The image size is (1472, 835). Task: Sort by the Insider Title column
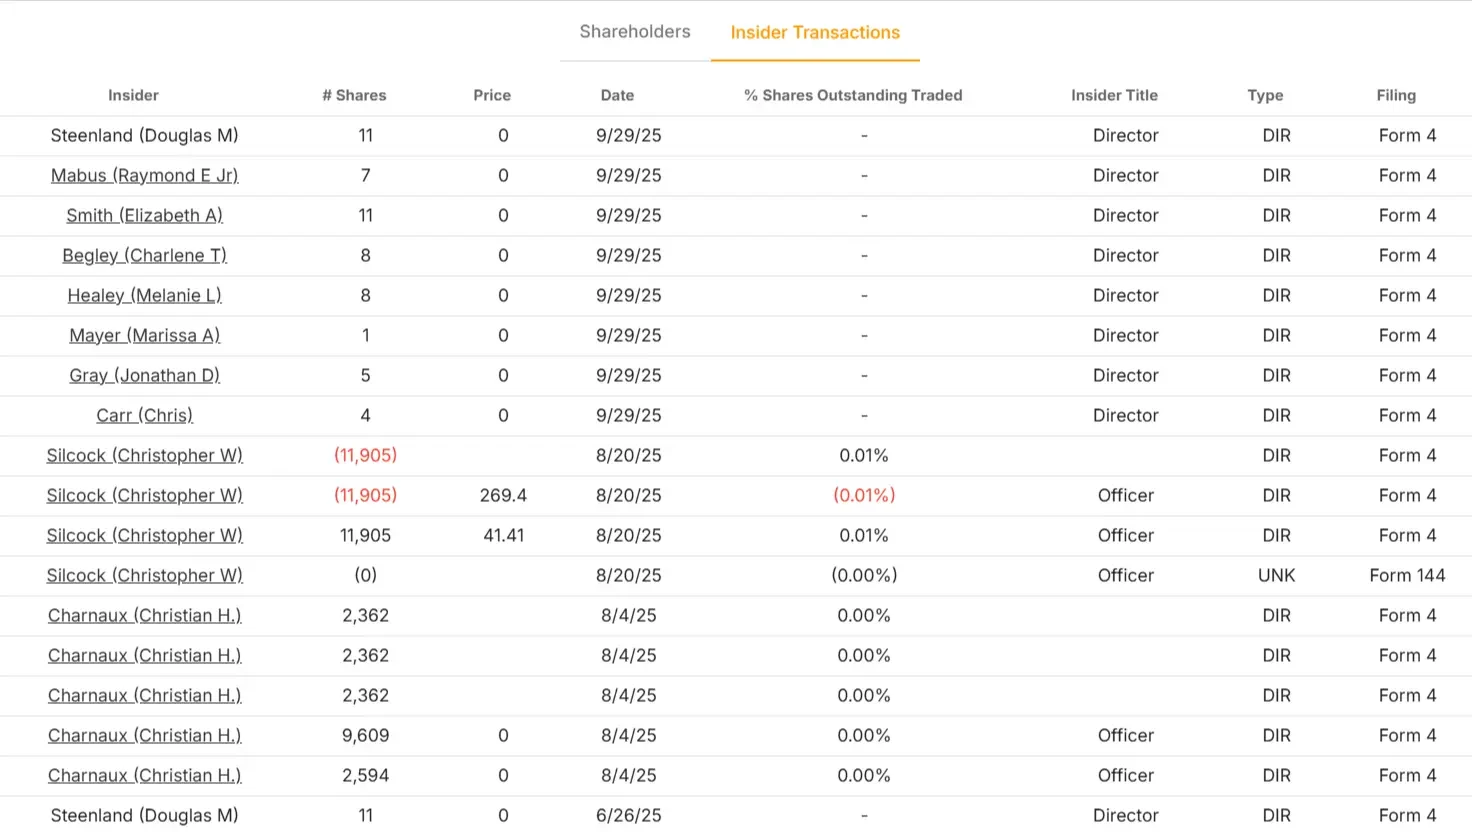click(x=1114, y=95)
